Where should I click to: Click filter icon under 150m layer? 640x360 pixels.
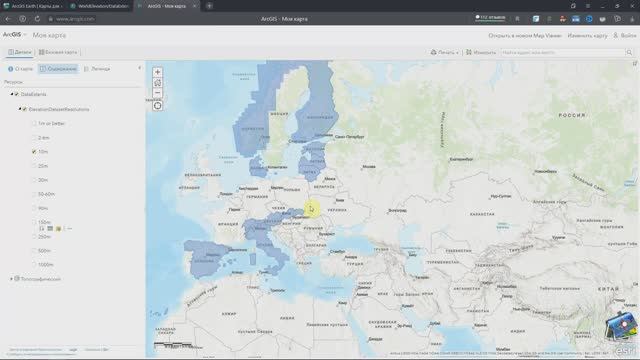[x=59, y=229]
